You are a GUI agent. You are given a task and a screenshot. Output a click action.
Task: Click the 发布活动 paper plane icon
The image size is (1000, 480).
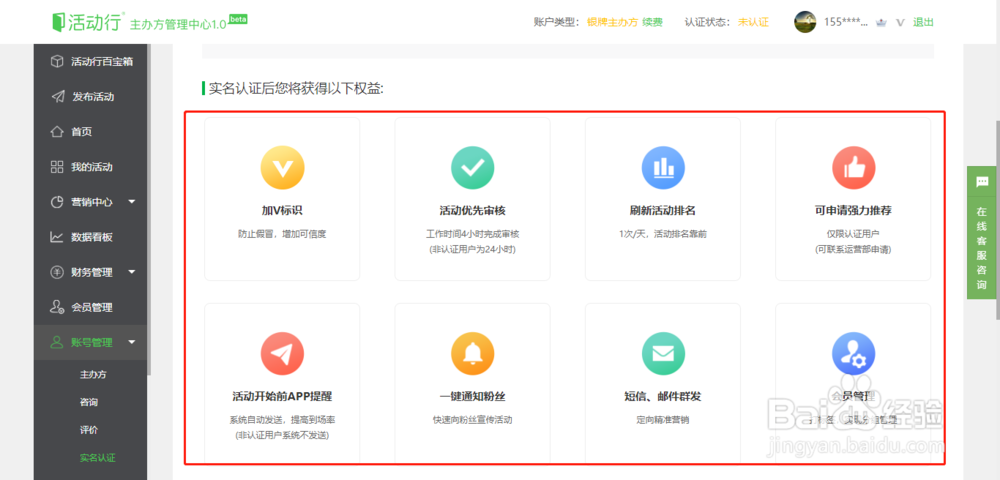57,97
